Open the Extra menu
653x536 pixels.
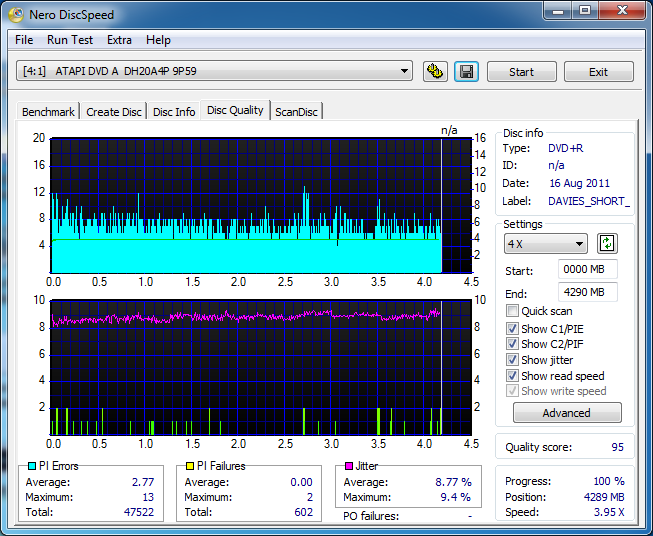(119, 40)
